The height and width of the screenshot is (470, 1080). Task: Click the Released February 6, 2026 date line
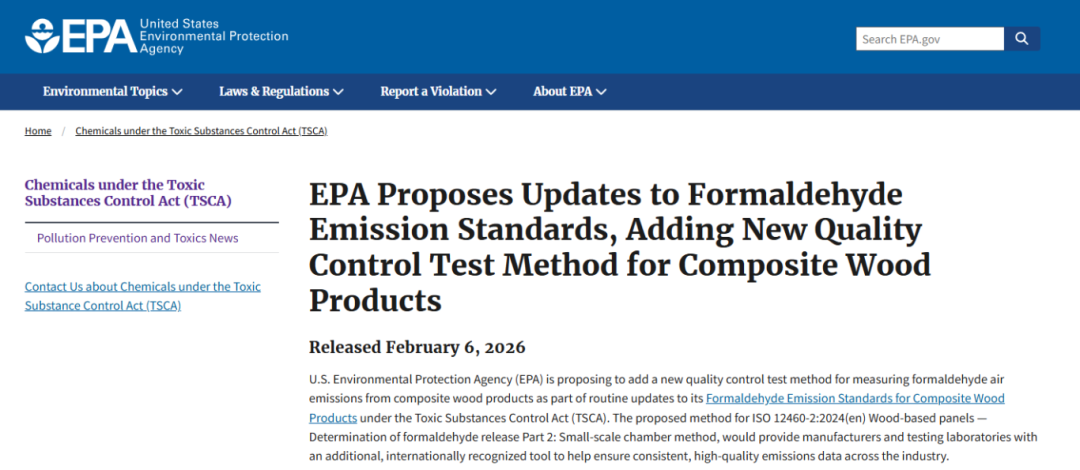pos(417,347)
